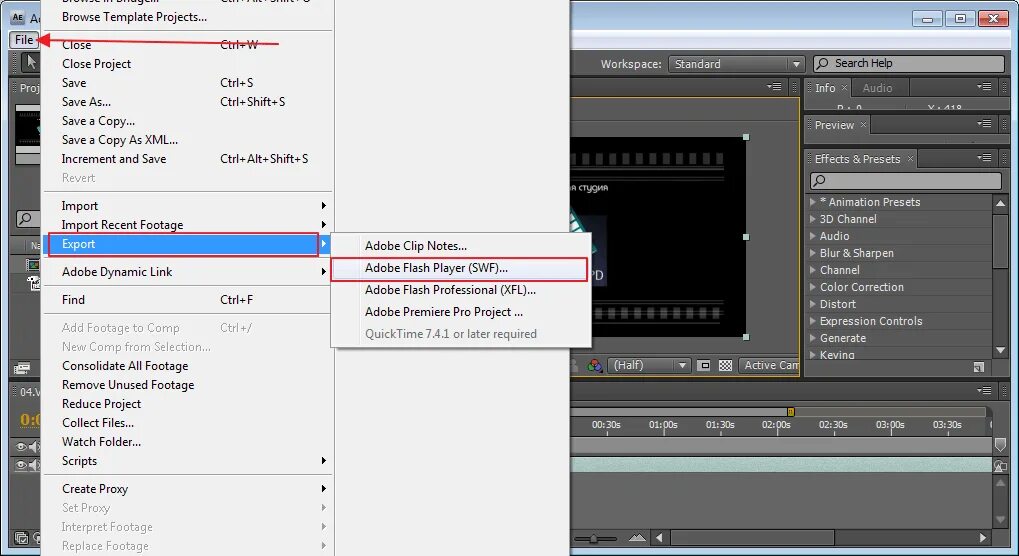
Task: Choose Adobe Premiere Pro Project export
Action: 461,312
